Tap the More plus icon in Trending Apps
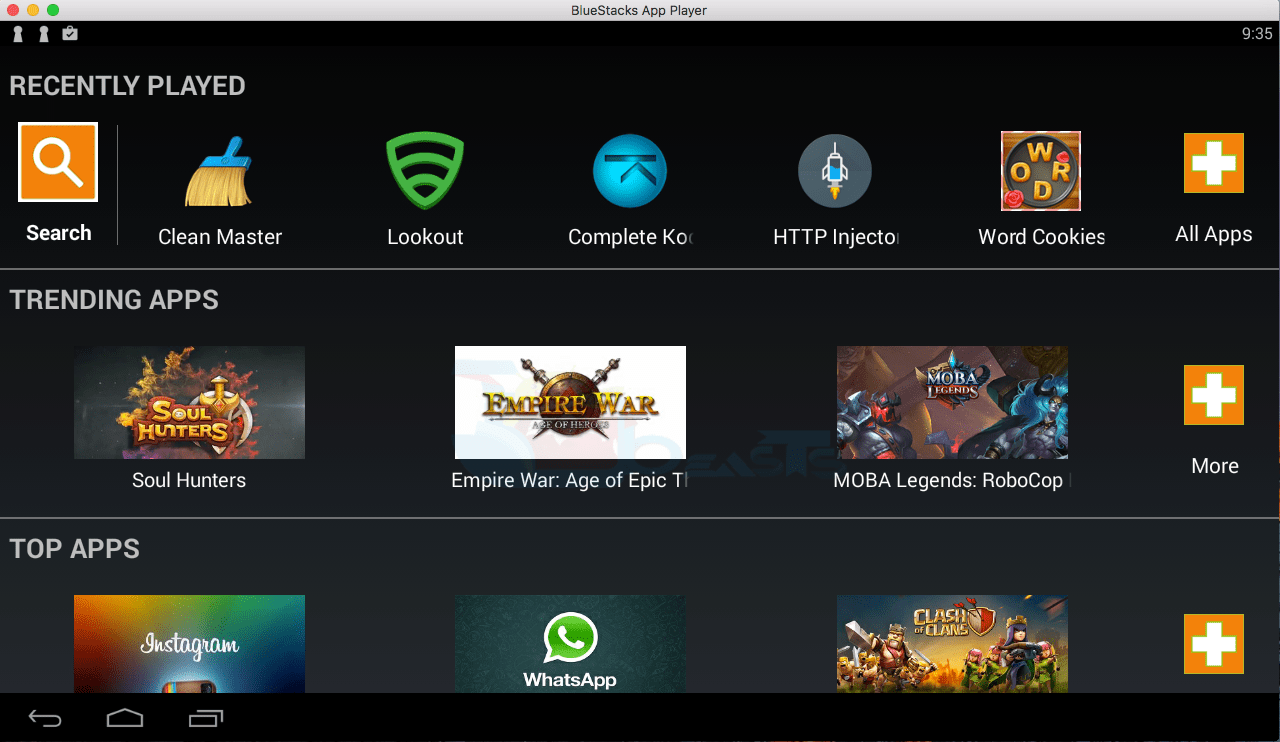Viewport: 1280px width, 742px height. tap(1214, 395)
